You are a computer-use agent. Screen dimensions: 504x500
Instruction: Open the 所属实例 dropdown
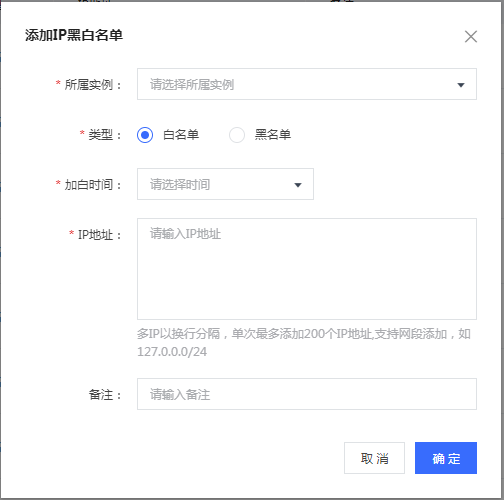coord(307,84)
